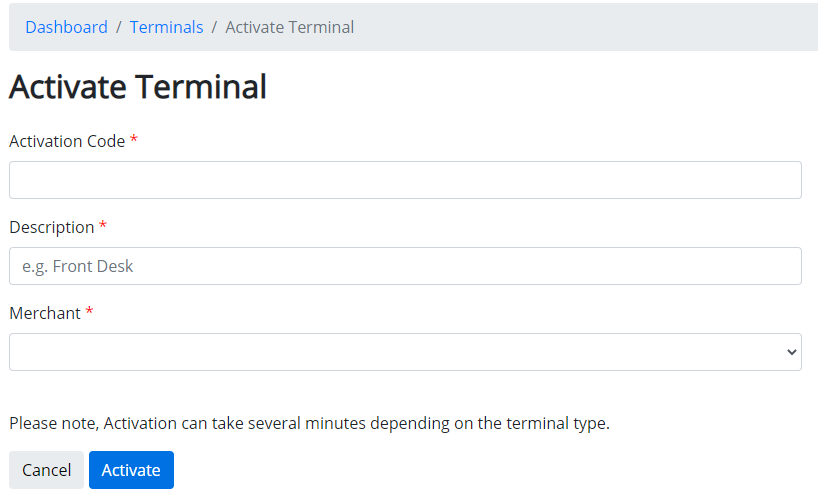
Task: Click the Description field label
Action: coord(51,227)
